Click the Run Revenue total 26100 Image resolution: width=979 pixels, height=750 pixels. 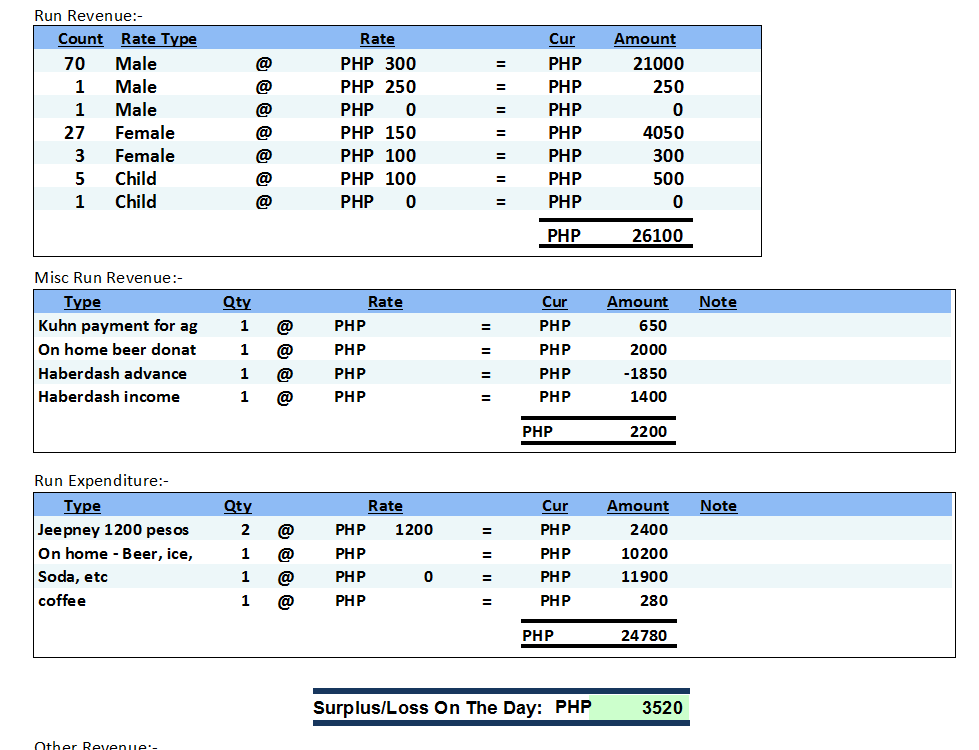(657, 236)
